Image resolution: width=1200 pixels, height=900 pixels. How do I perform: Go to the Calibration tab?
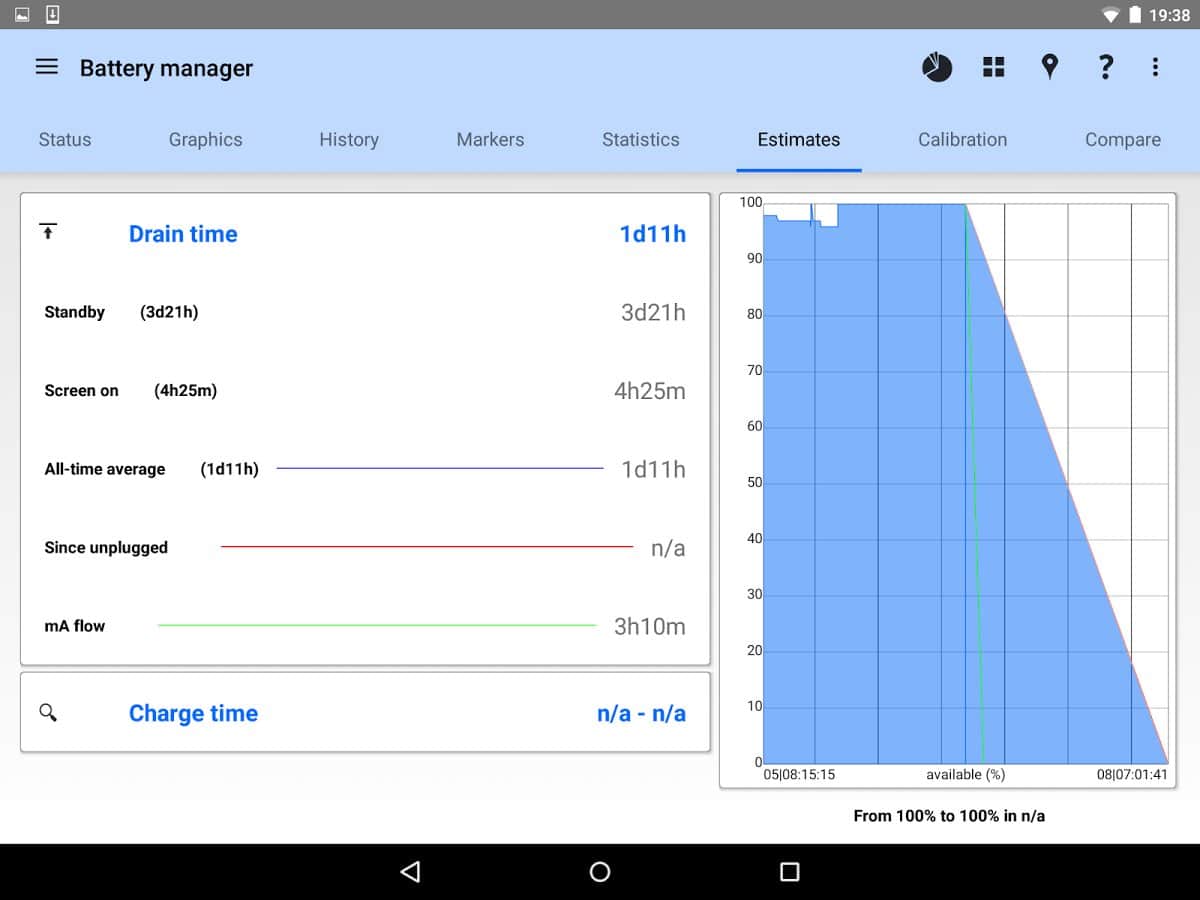point(962,140)
